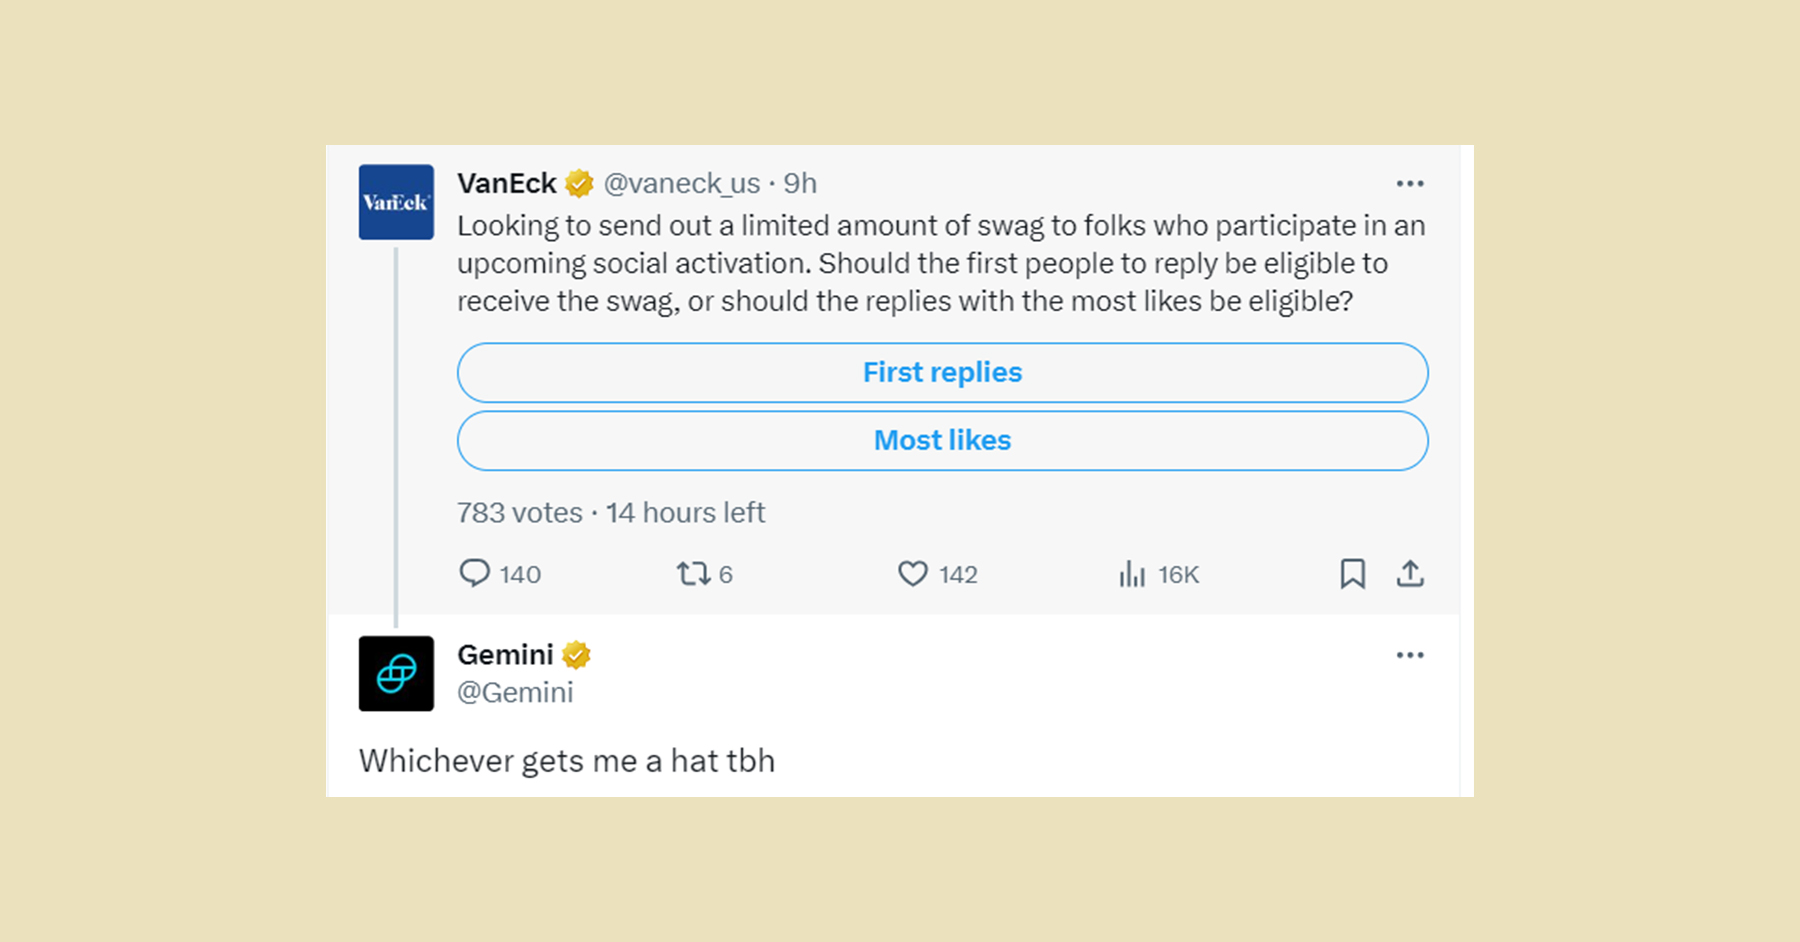Vote for First replies option
The image size is (1800, 942).
coord(942,373)
